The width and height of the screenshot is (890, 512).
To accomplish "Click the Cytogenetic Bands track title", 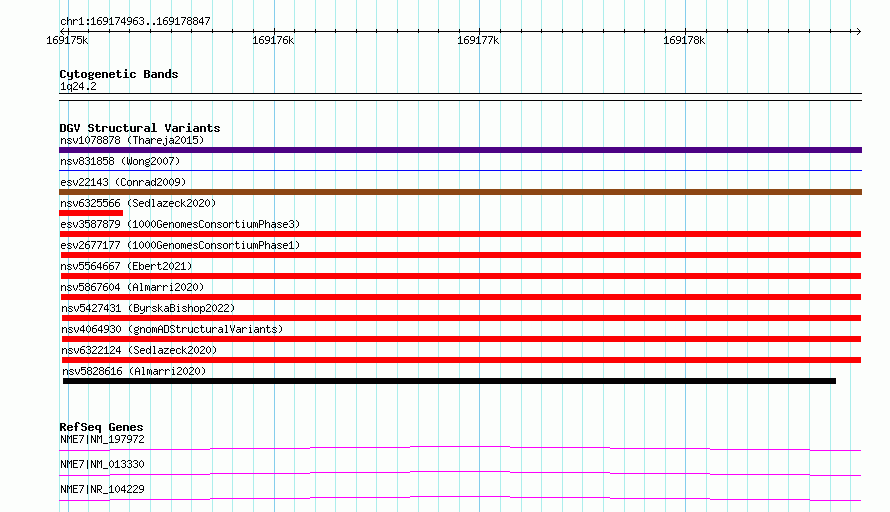I will pyautogui.click(x=119, y=74).
